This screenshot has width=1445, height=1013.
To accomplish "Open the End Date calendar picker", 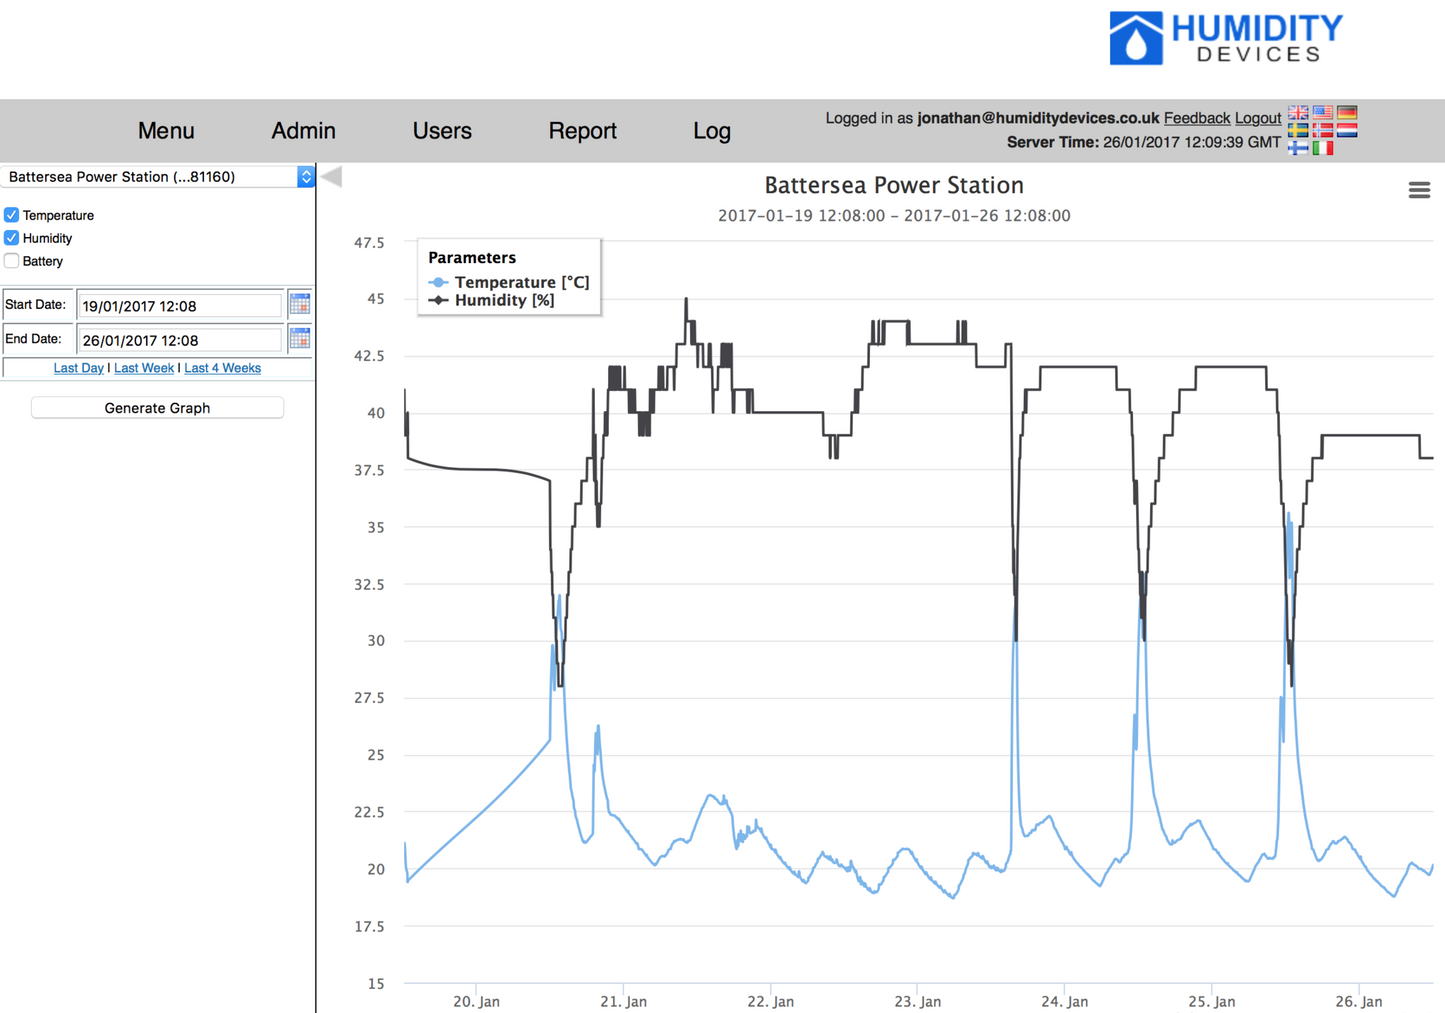I will point(299,338).
